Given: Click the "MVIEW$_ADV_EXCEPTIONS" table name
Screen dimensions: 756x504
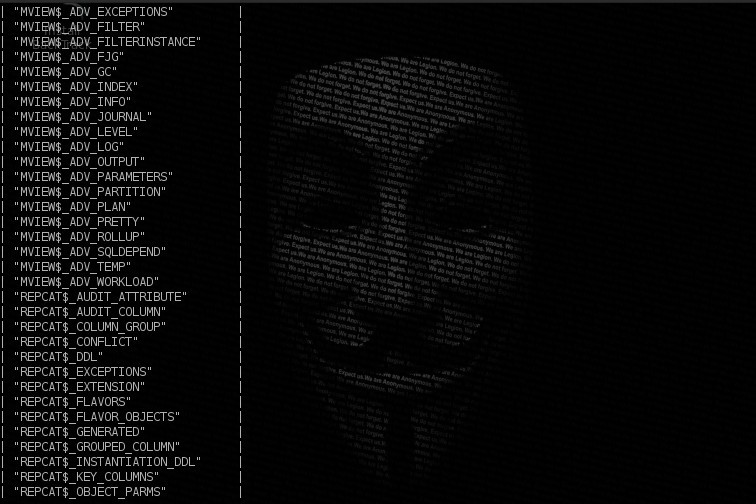Looking at the screenshot, I should (94, 12).
